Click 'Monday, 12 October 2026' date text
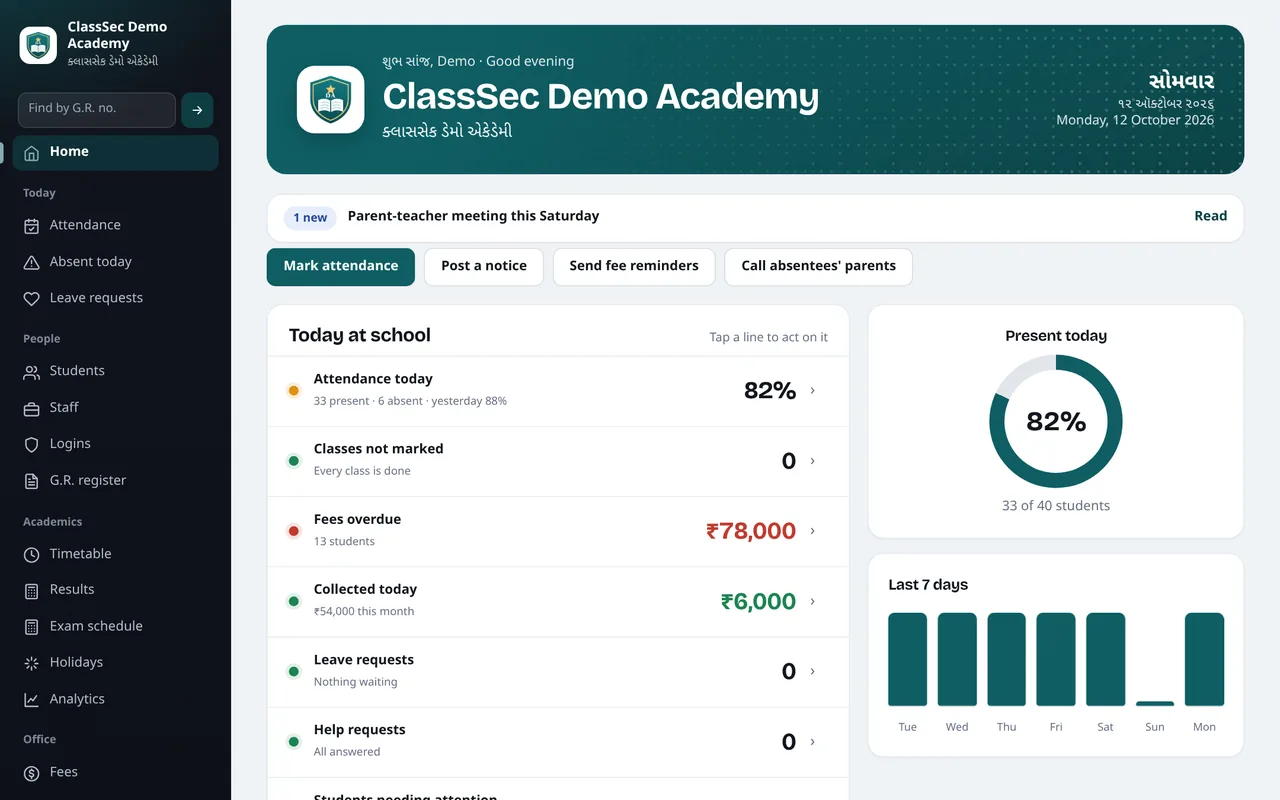This screenshot has width=1280, height=800. click(1135, 120)
